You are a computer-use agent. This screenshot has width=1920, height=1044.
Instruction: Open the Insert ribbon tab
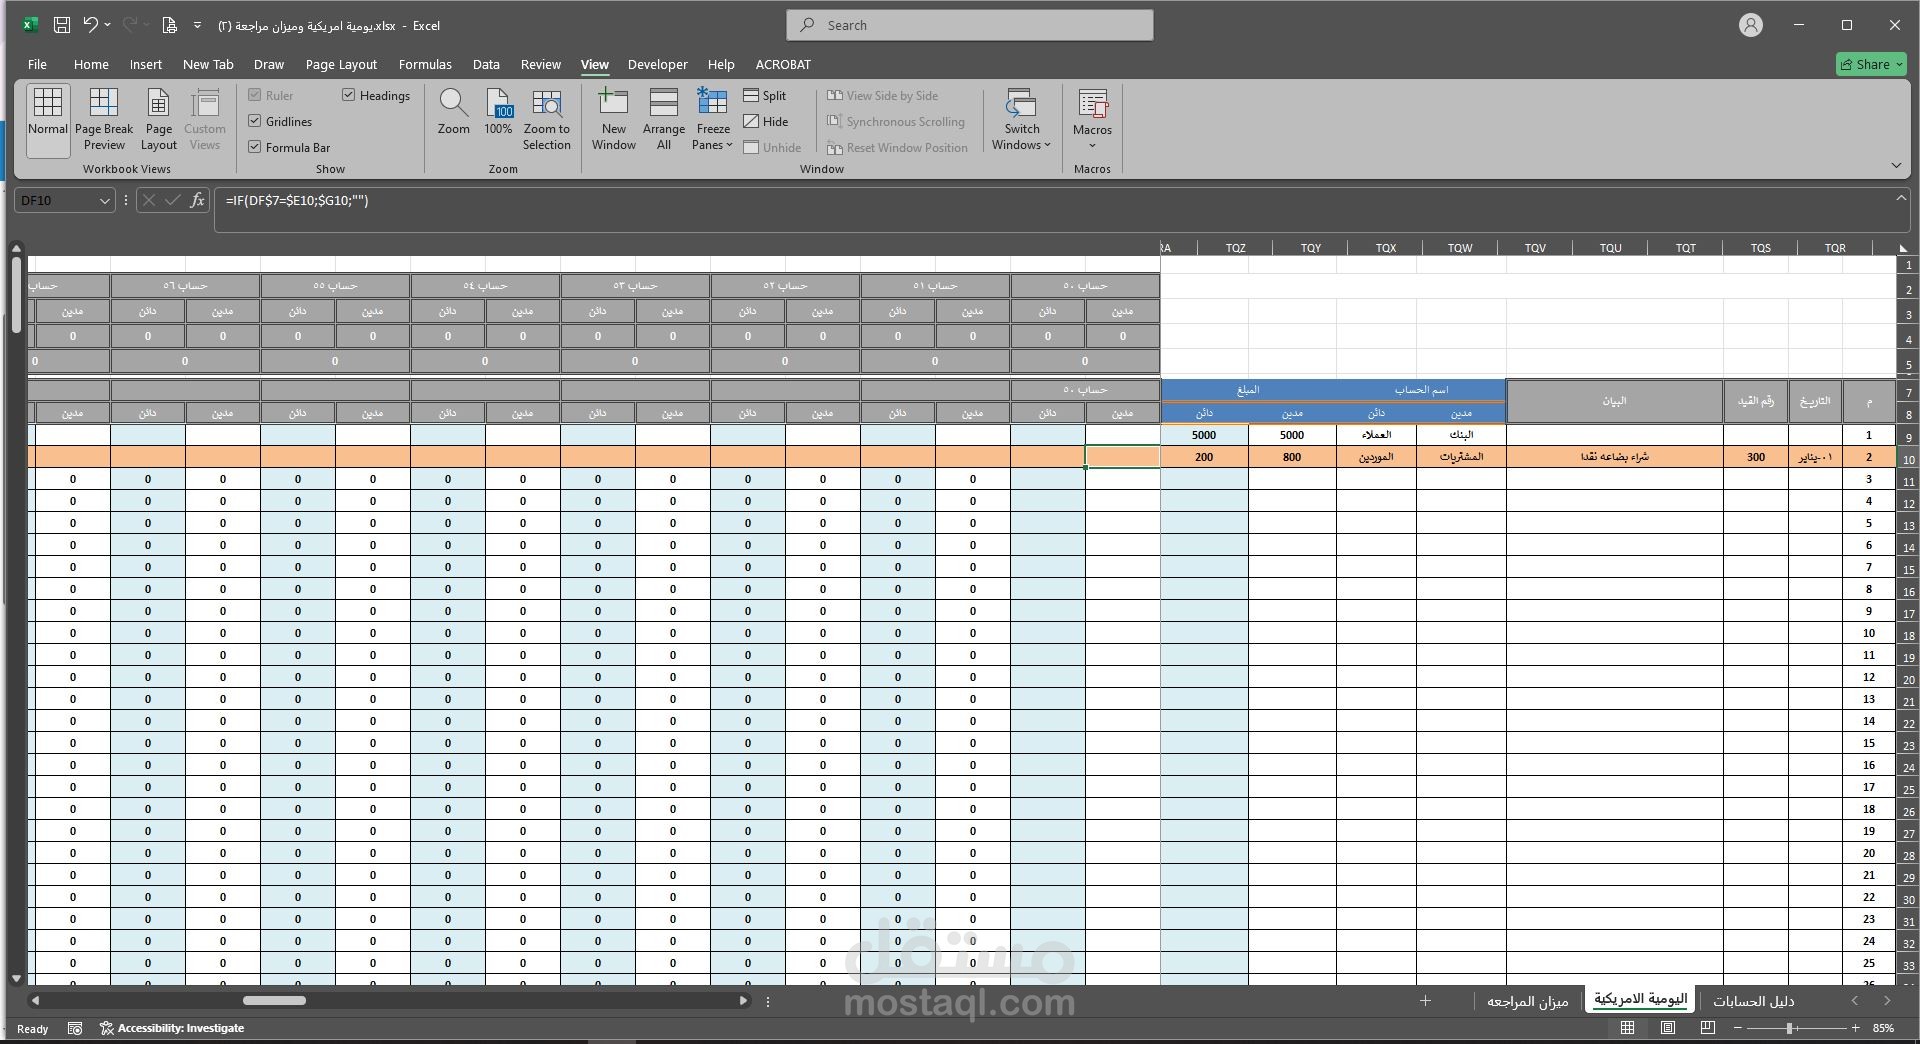[x=145, y=64]
